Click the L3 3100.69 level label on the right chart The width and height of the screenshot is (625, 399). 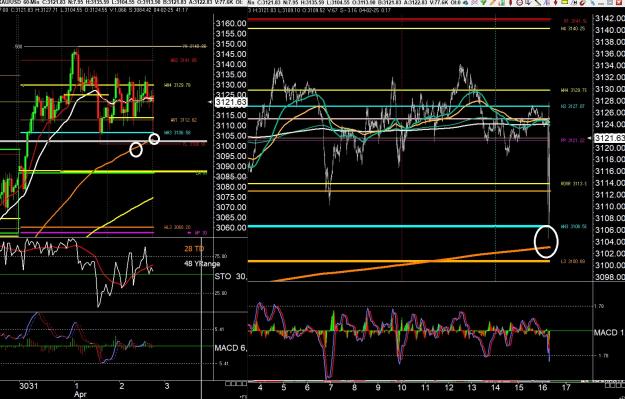[x=573, y=261]
